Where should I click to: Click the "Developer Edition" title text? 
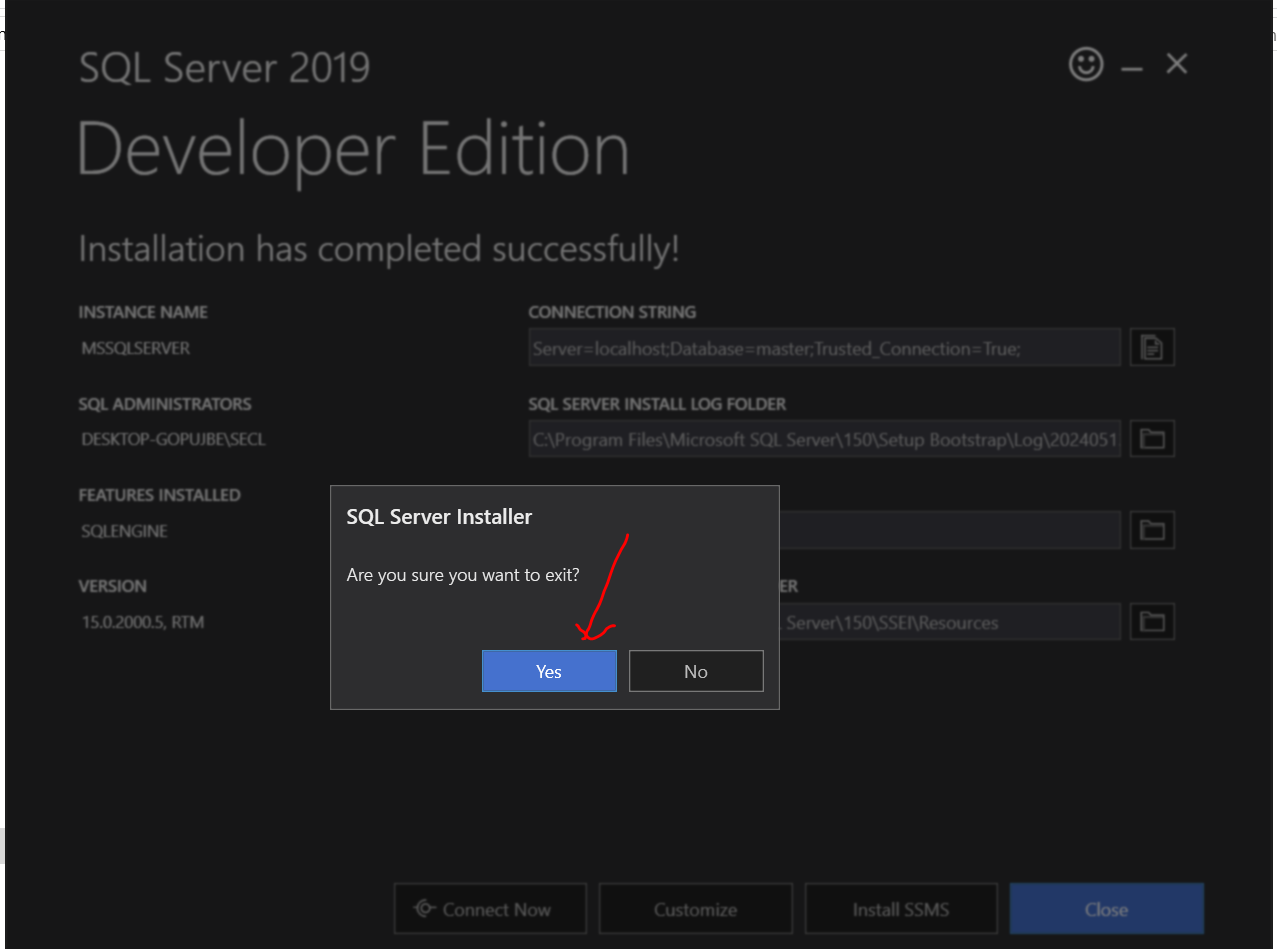click(x=354, y=150)
